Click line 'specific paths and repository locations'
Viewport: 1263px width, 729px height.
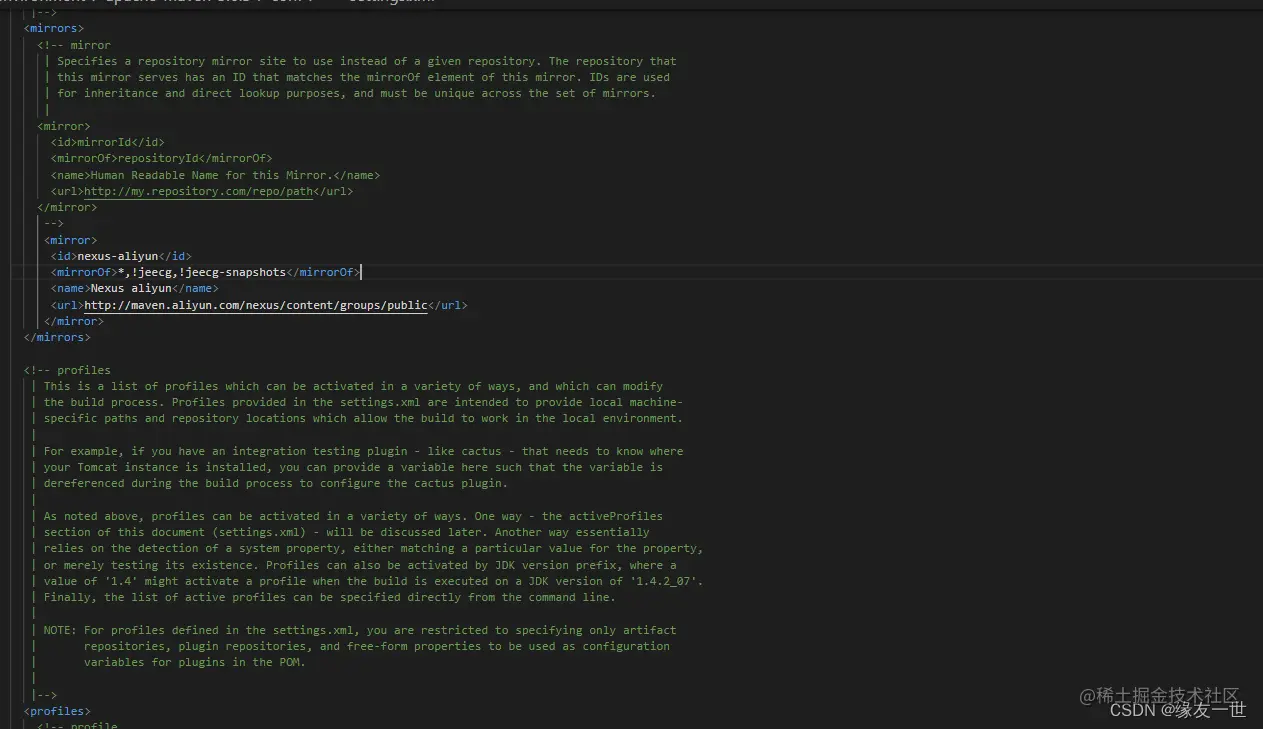pos(363,418)
